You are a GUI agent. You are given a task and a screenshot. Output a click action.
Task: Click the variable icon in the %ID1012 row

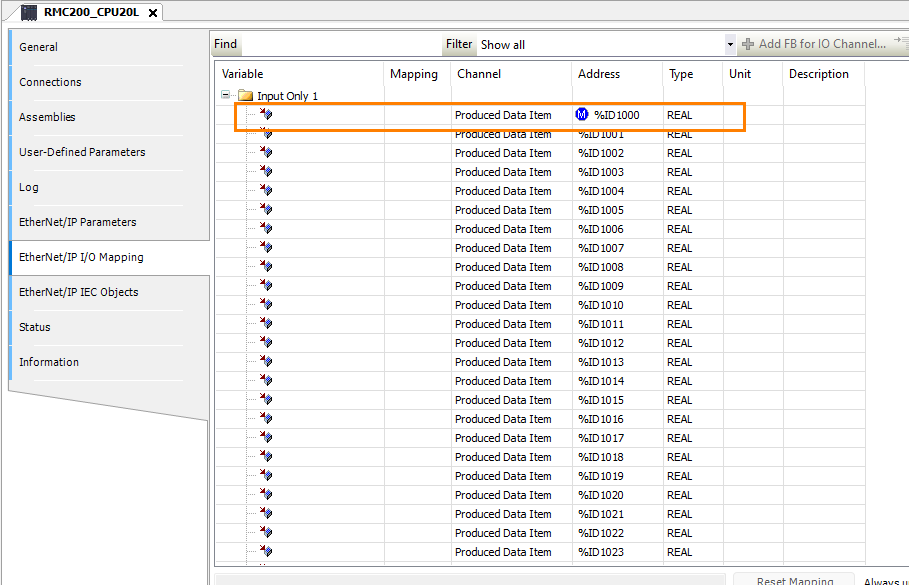pyautogui.click(x=266, y=343)
